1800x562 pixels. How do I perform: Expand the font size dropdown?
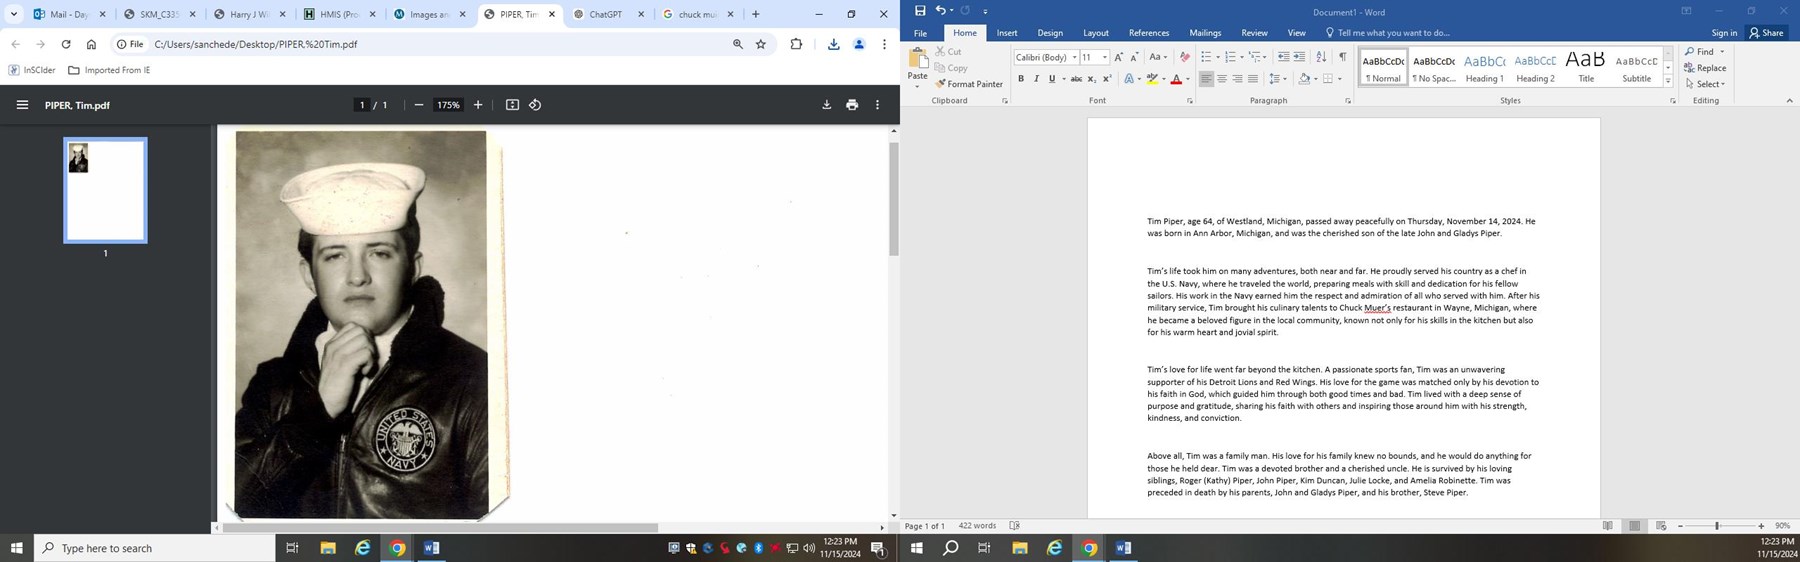(x=1105, y=58)
